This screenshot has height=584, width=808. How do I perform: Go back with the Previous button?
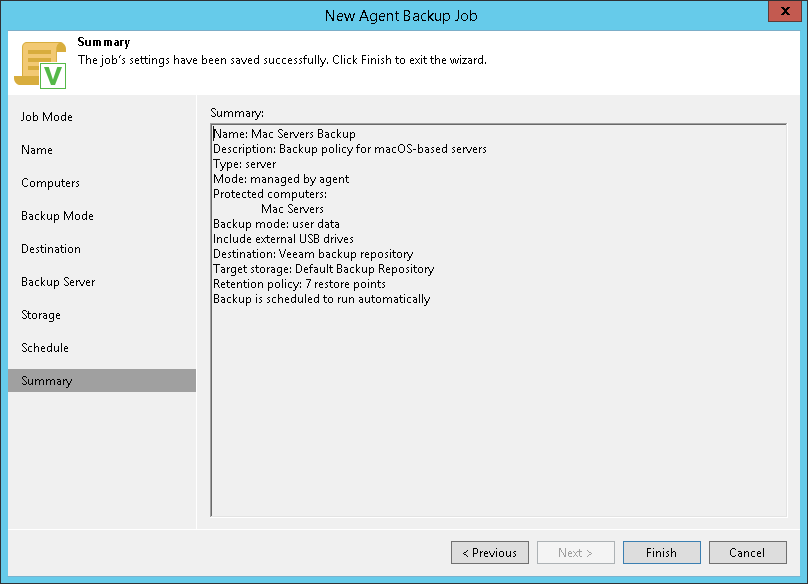click(x=490, y=553)
